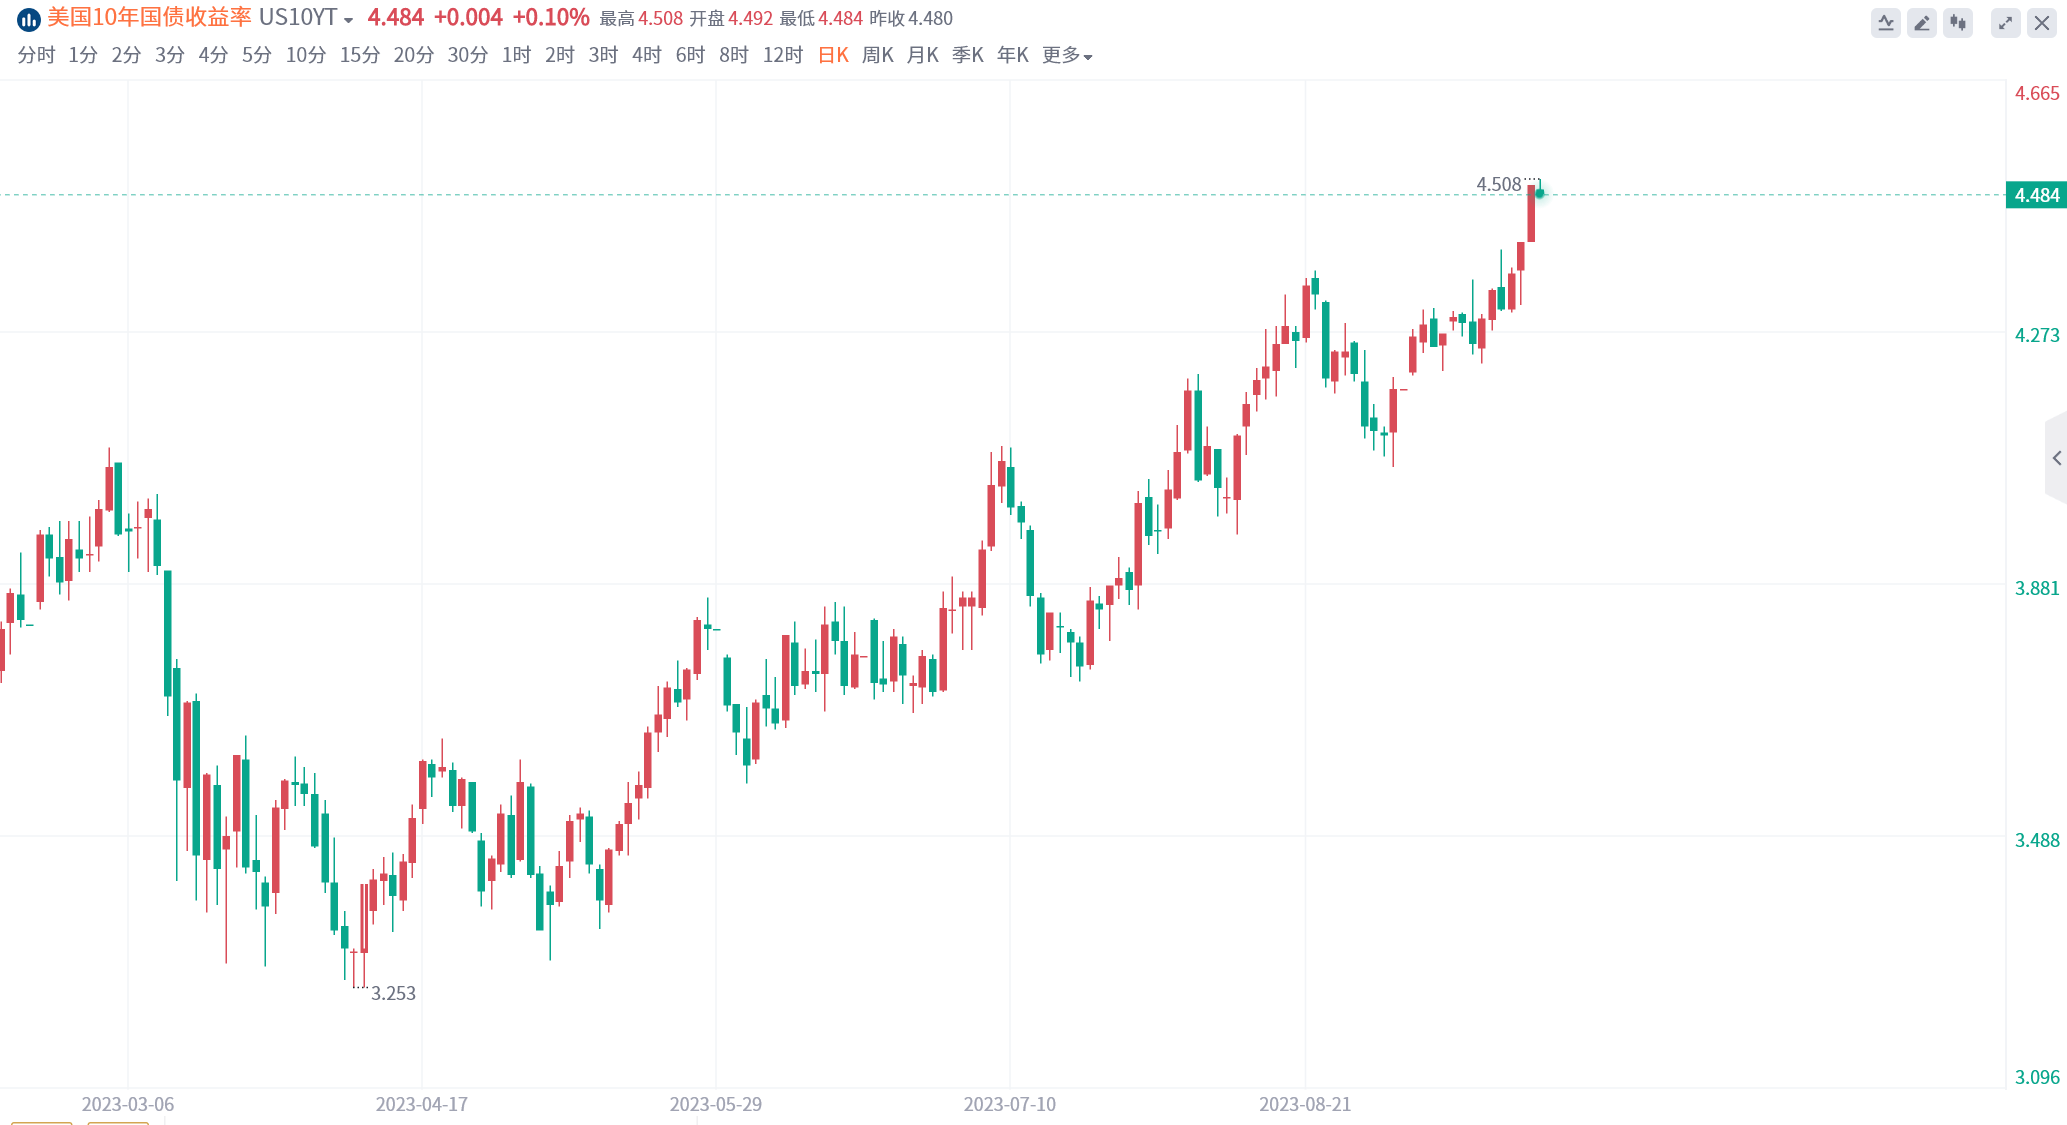The image size is (2067, 1125).
Task: Click the 日K daily chart button
Action: (x=833, y=56)
